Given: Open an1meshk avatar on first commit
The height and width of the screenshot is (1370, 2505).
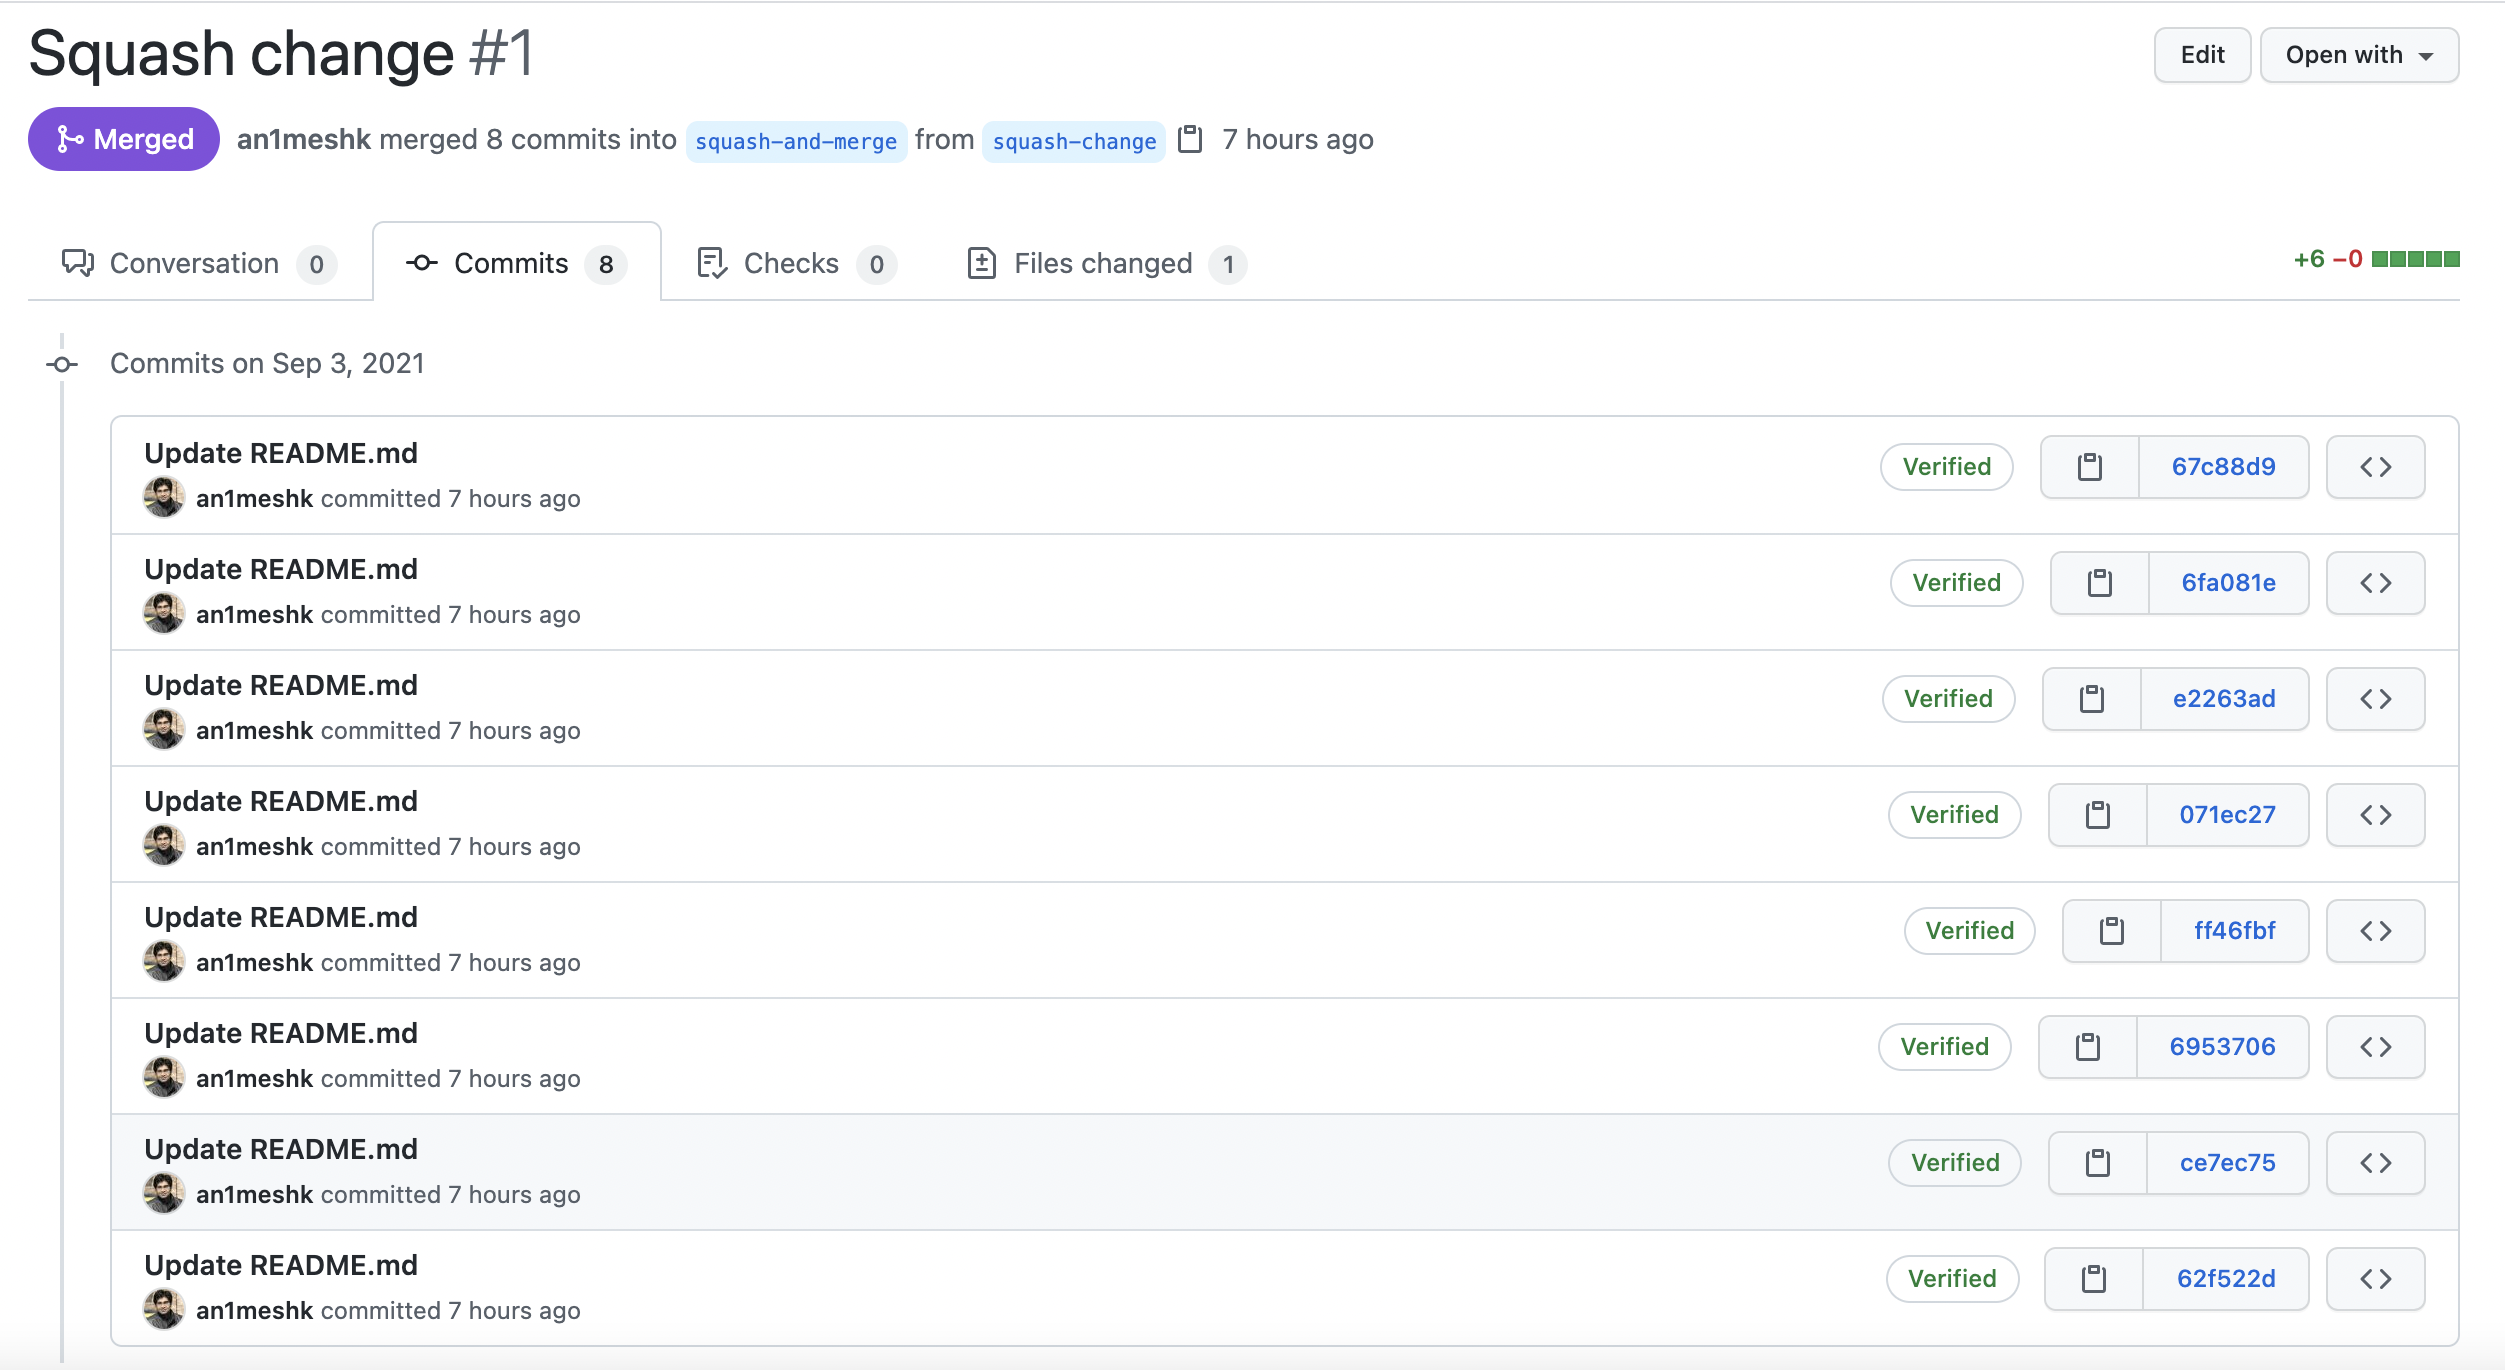Looking at the screenshot, I should click(x=164, y=498).
